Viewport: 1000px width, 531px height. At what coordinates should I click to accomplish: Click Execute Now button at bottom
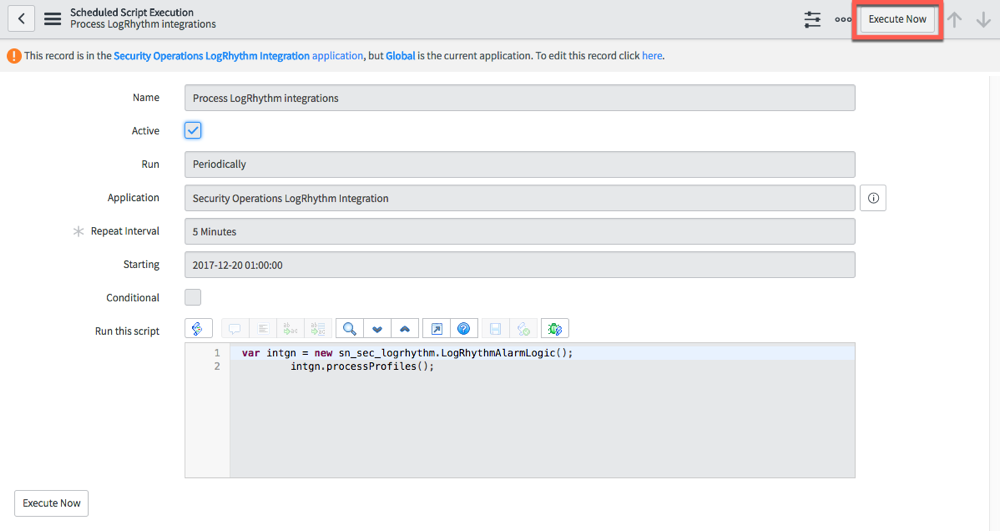(x=52, y=503)
